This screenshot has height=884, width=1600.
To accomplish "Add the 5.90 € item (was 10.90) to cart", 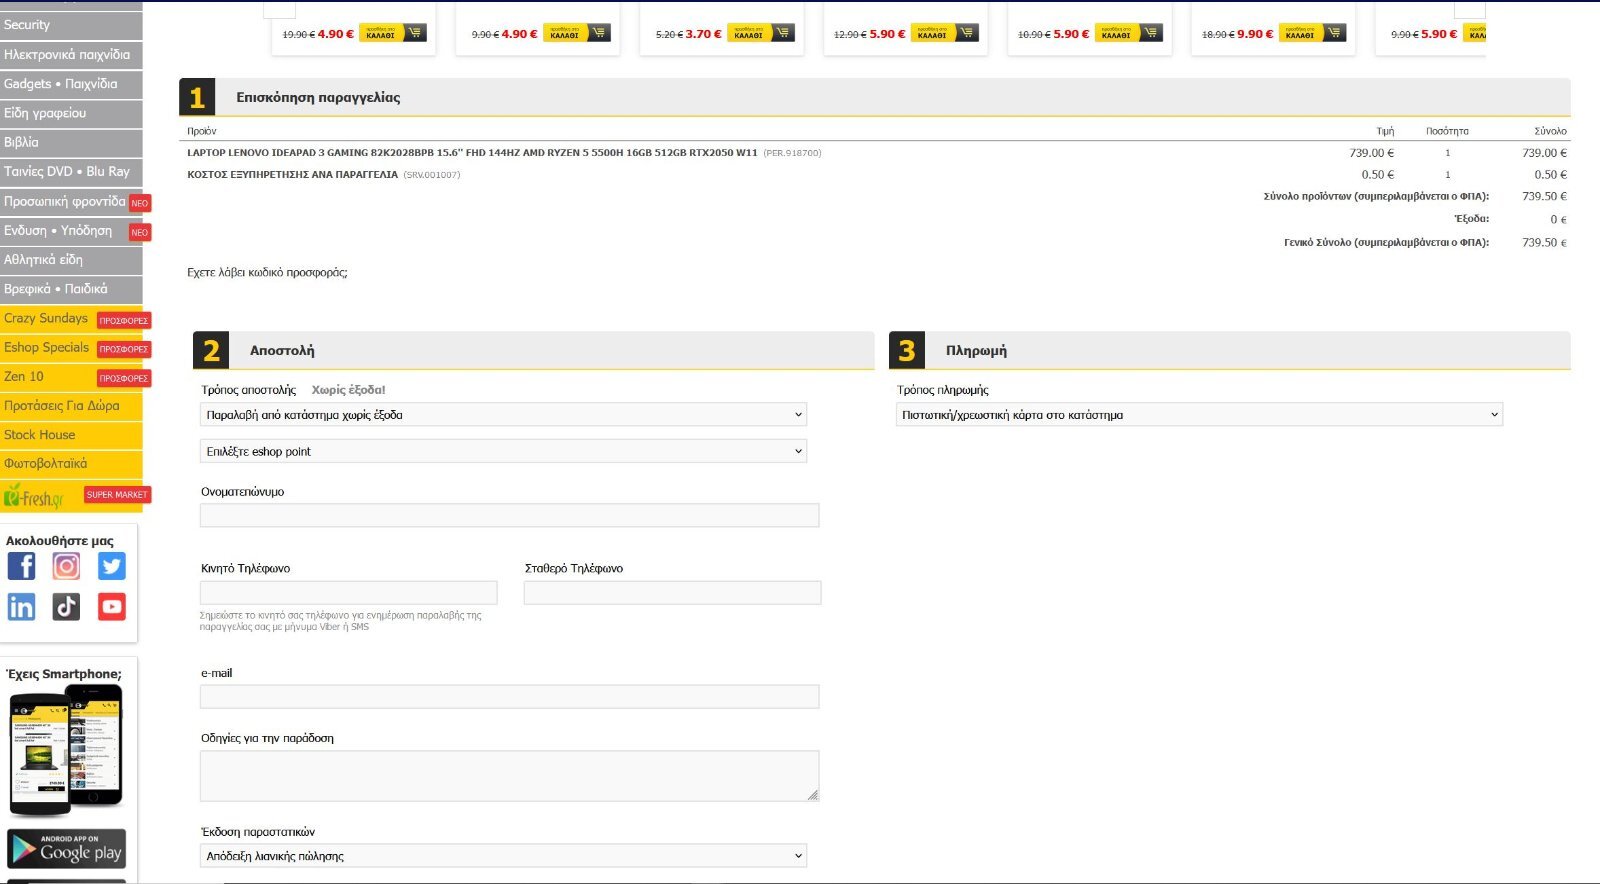I will coord(1129,33).
